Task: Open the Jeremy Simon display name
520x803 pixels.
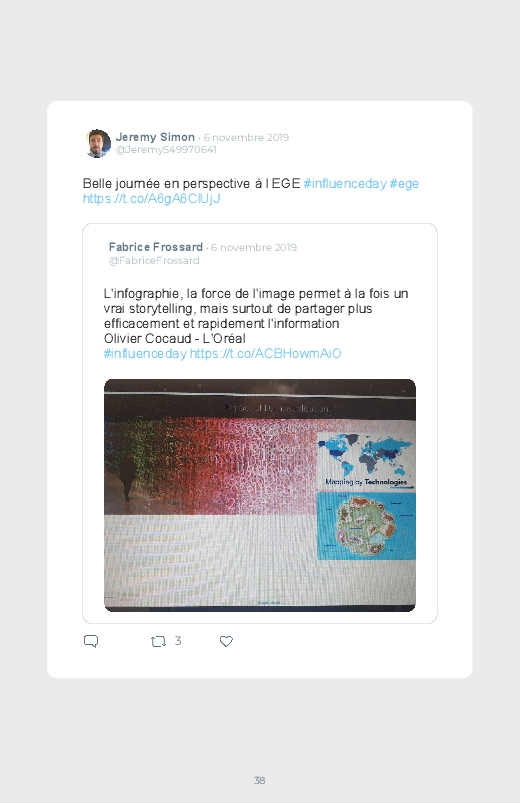Action: 155,137
